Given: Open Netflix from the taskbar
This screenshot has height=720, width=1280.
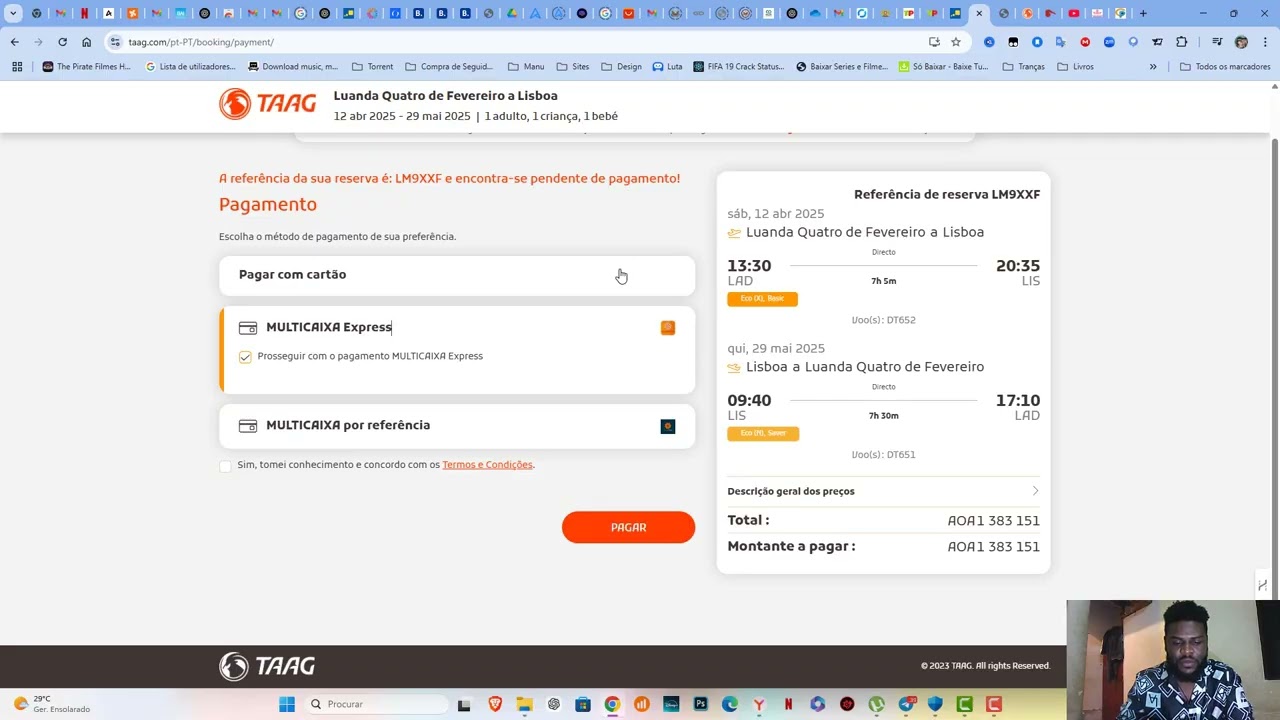Looking at the screenshot, I should tap(788, 704).
